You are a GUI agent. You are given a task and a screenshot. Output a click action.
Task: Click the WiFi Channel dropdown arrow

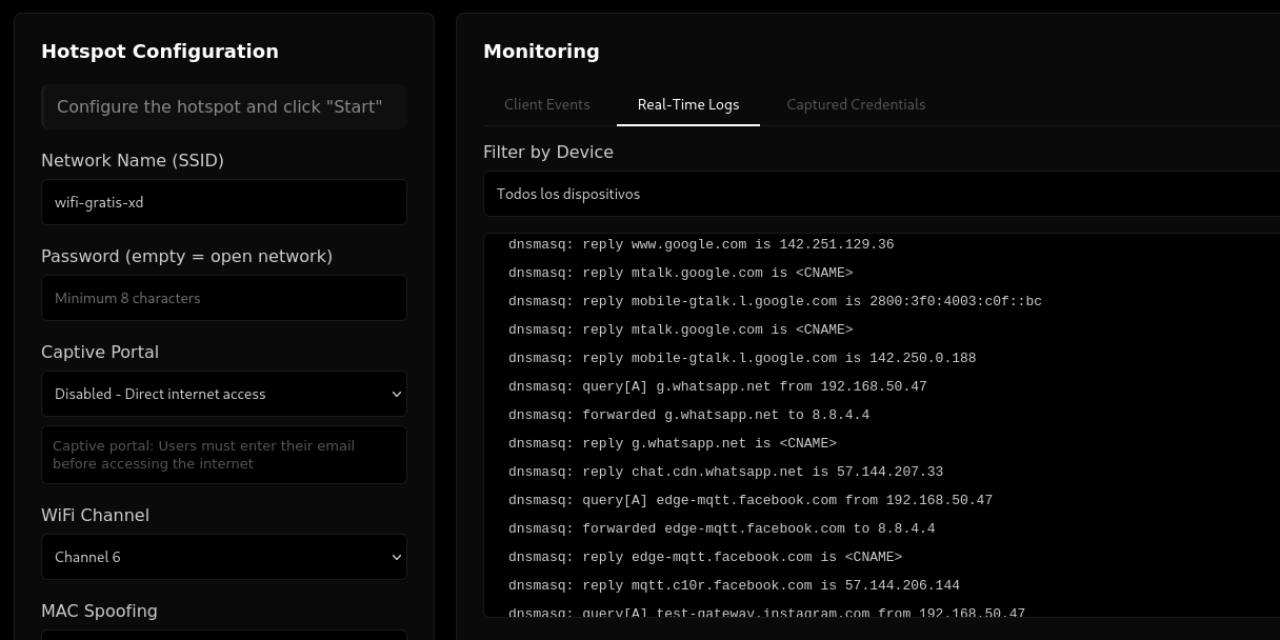[396, 557]
